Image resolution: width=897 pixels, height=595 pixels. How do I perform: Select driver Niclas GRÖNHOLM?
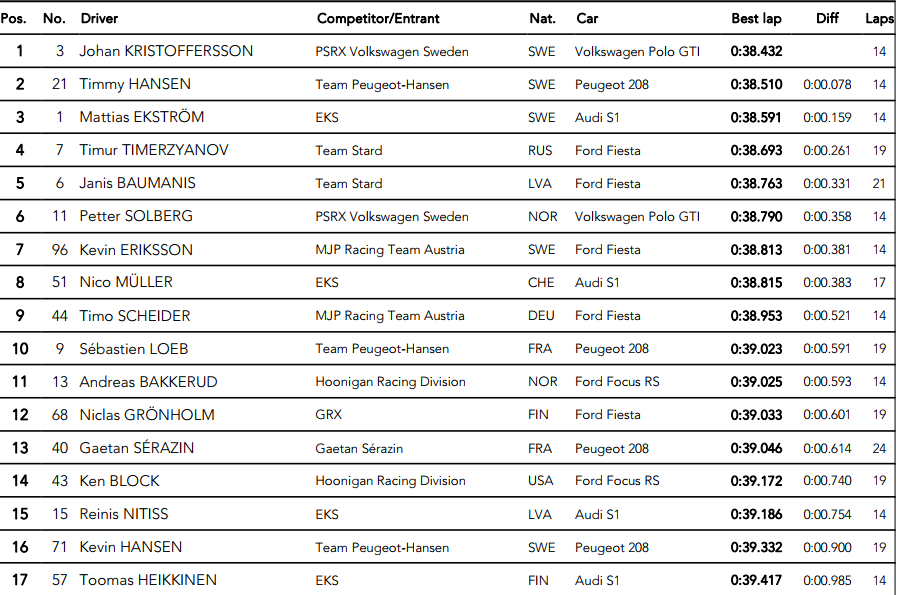(147, 415)
